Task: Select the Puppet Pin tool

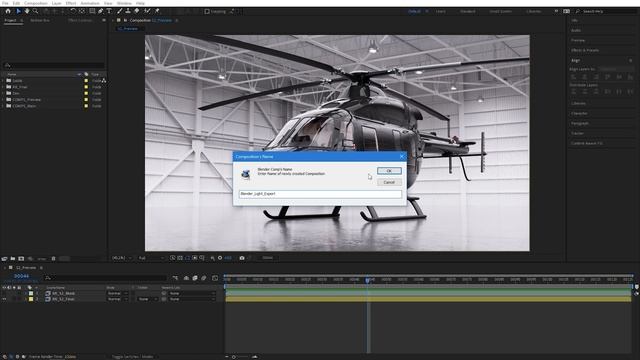Action: 157,11
